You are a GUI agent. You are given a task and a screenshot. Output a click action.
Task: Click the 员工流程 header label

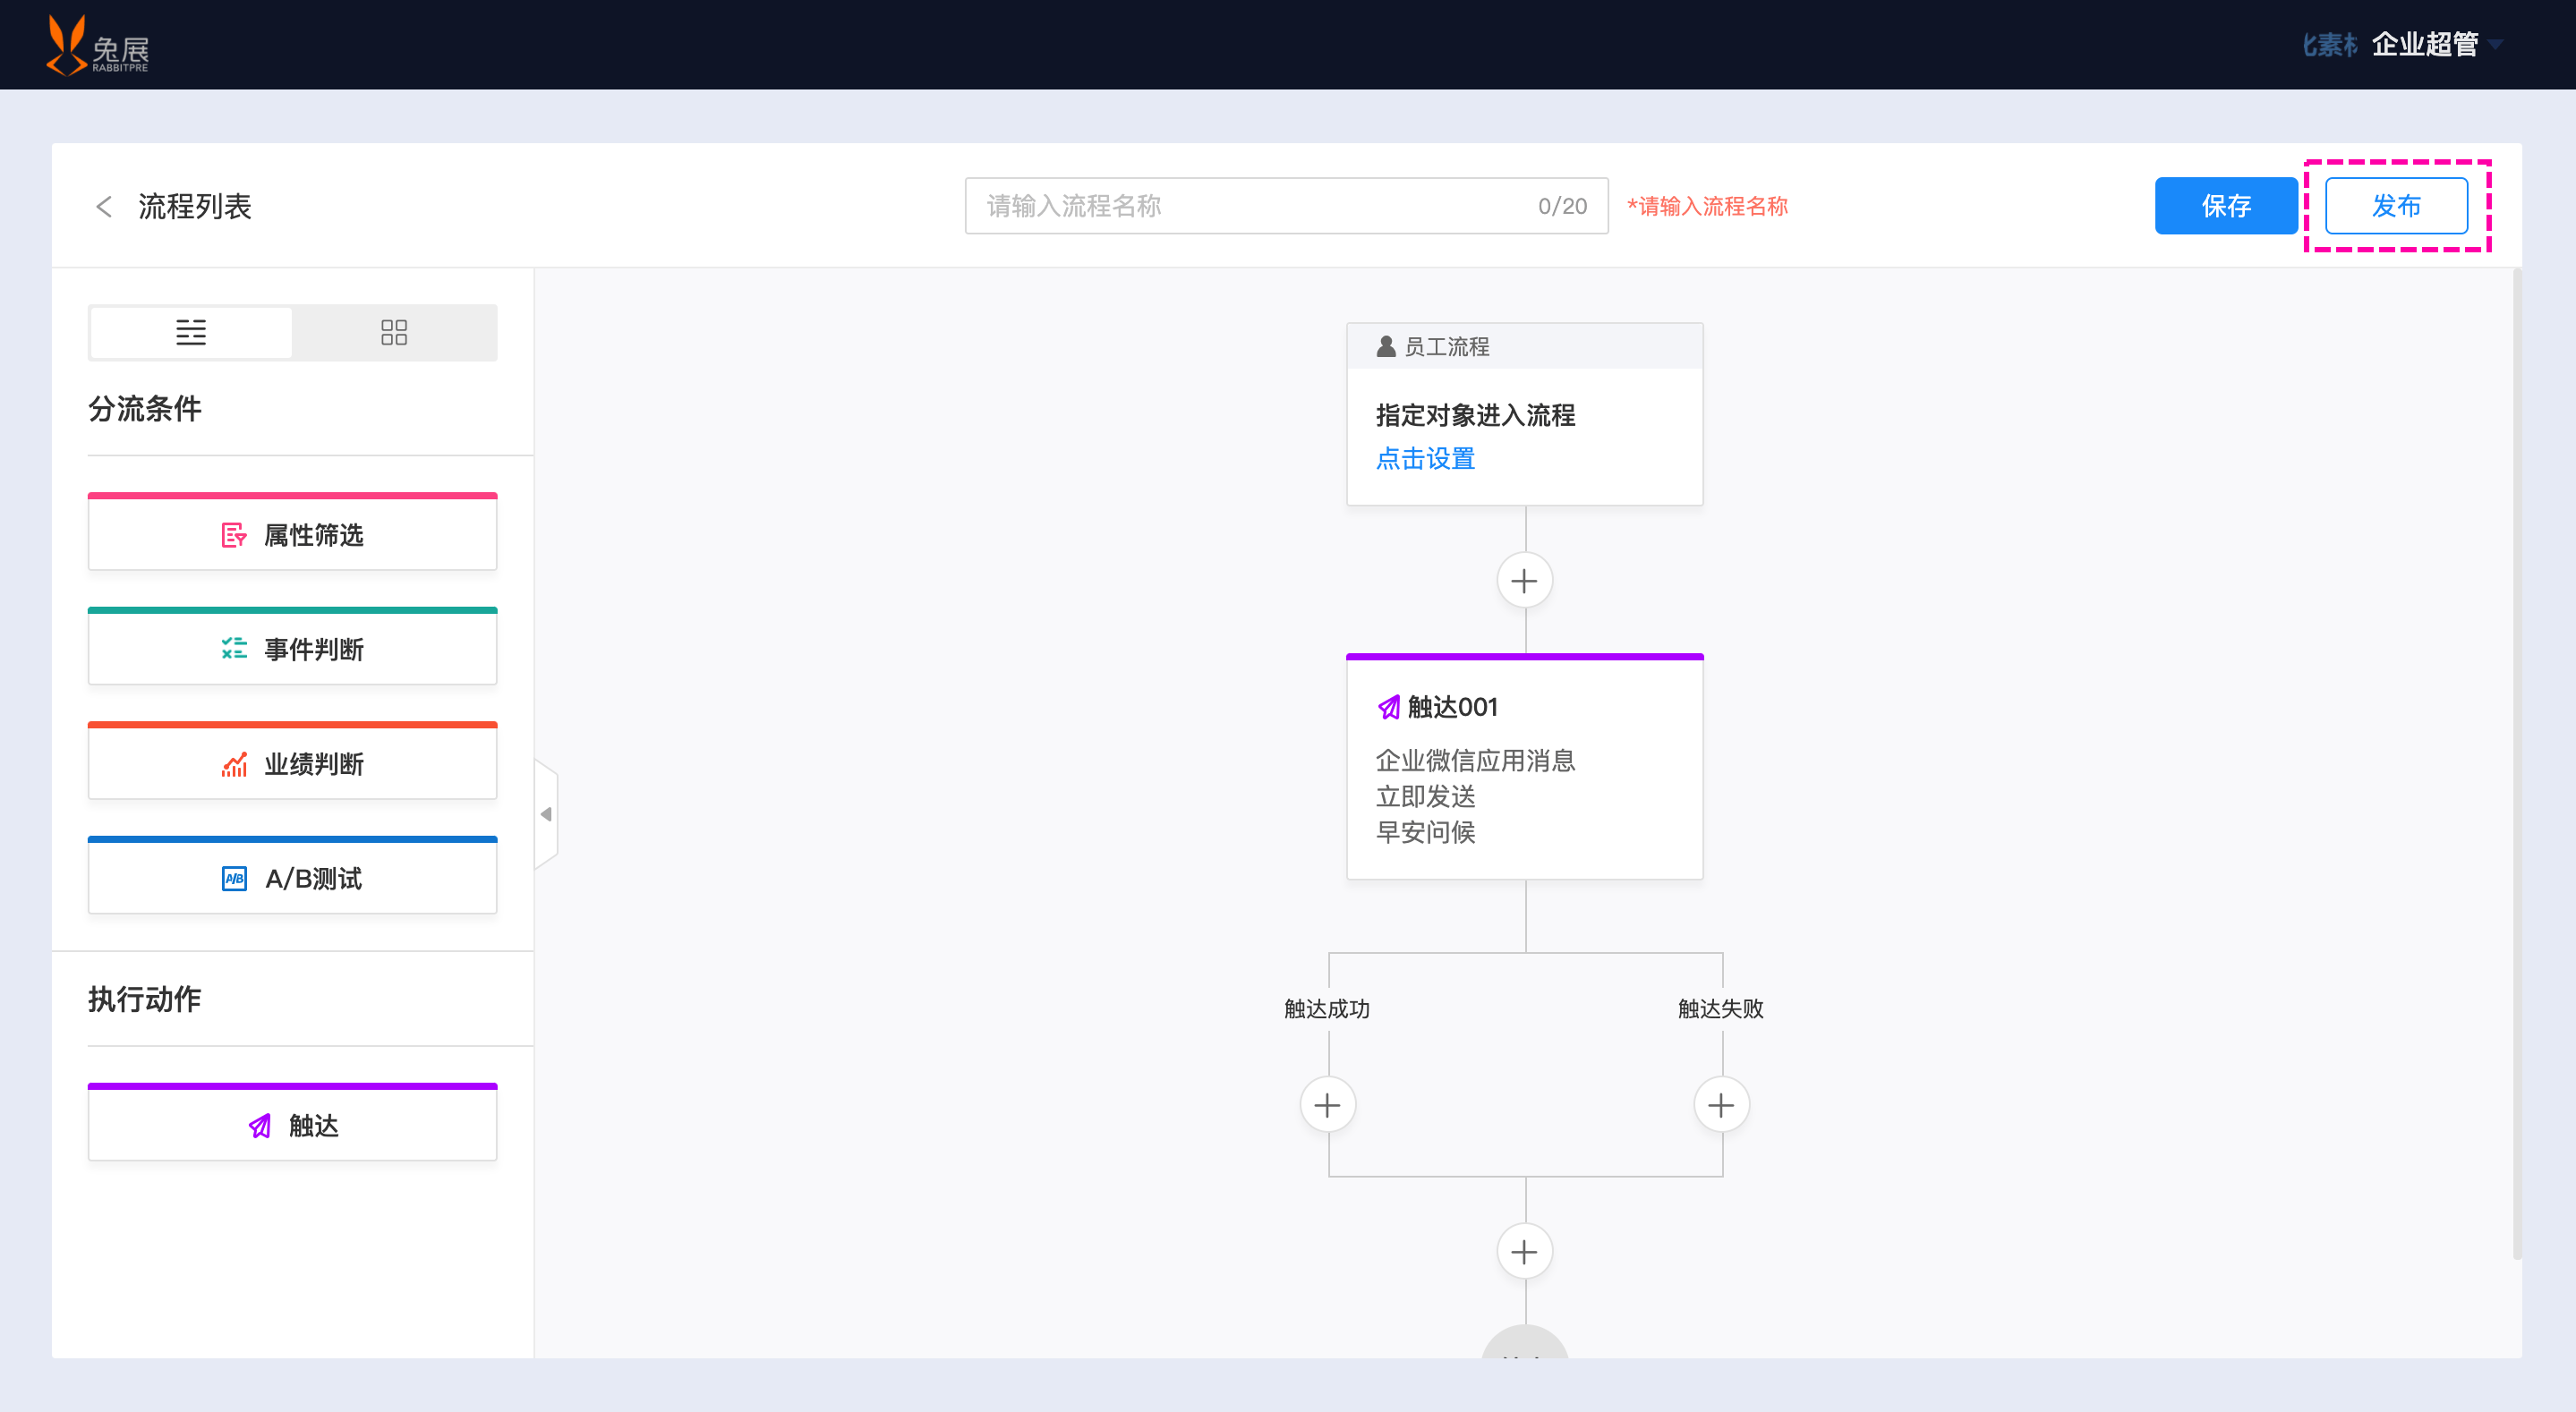(x=1447, y=346)
